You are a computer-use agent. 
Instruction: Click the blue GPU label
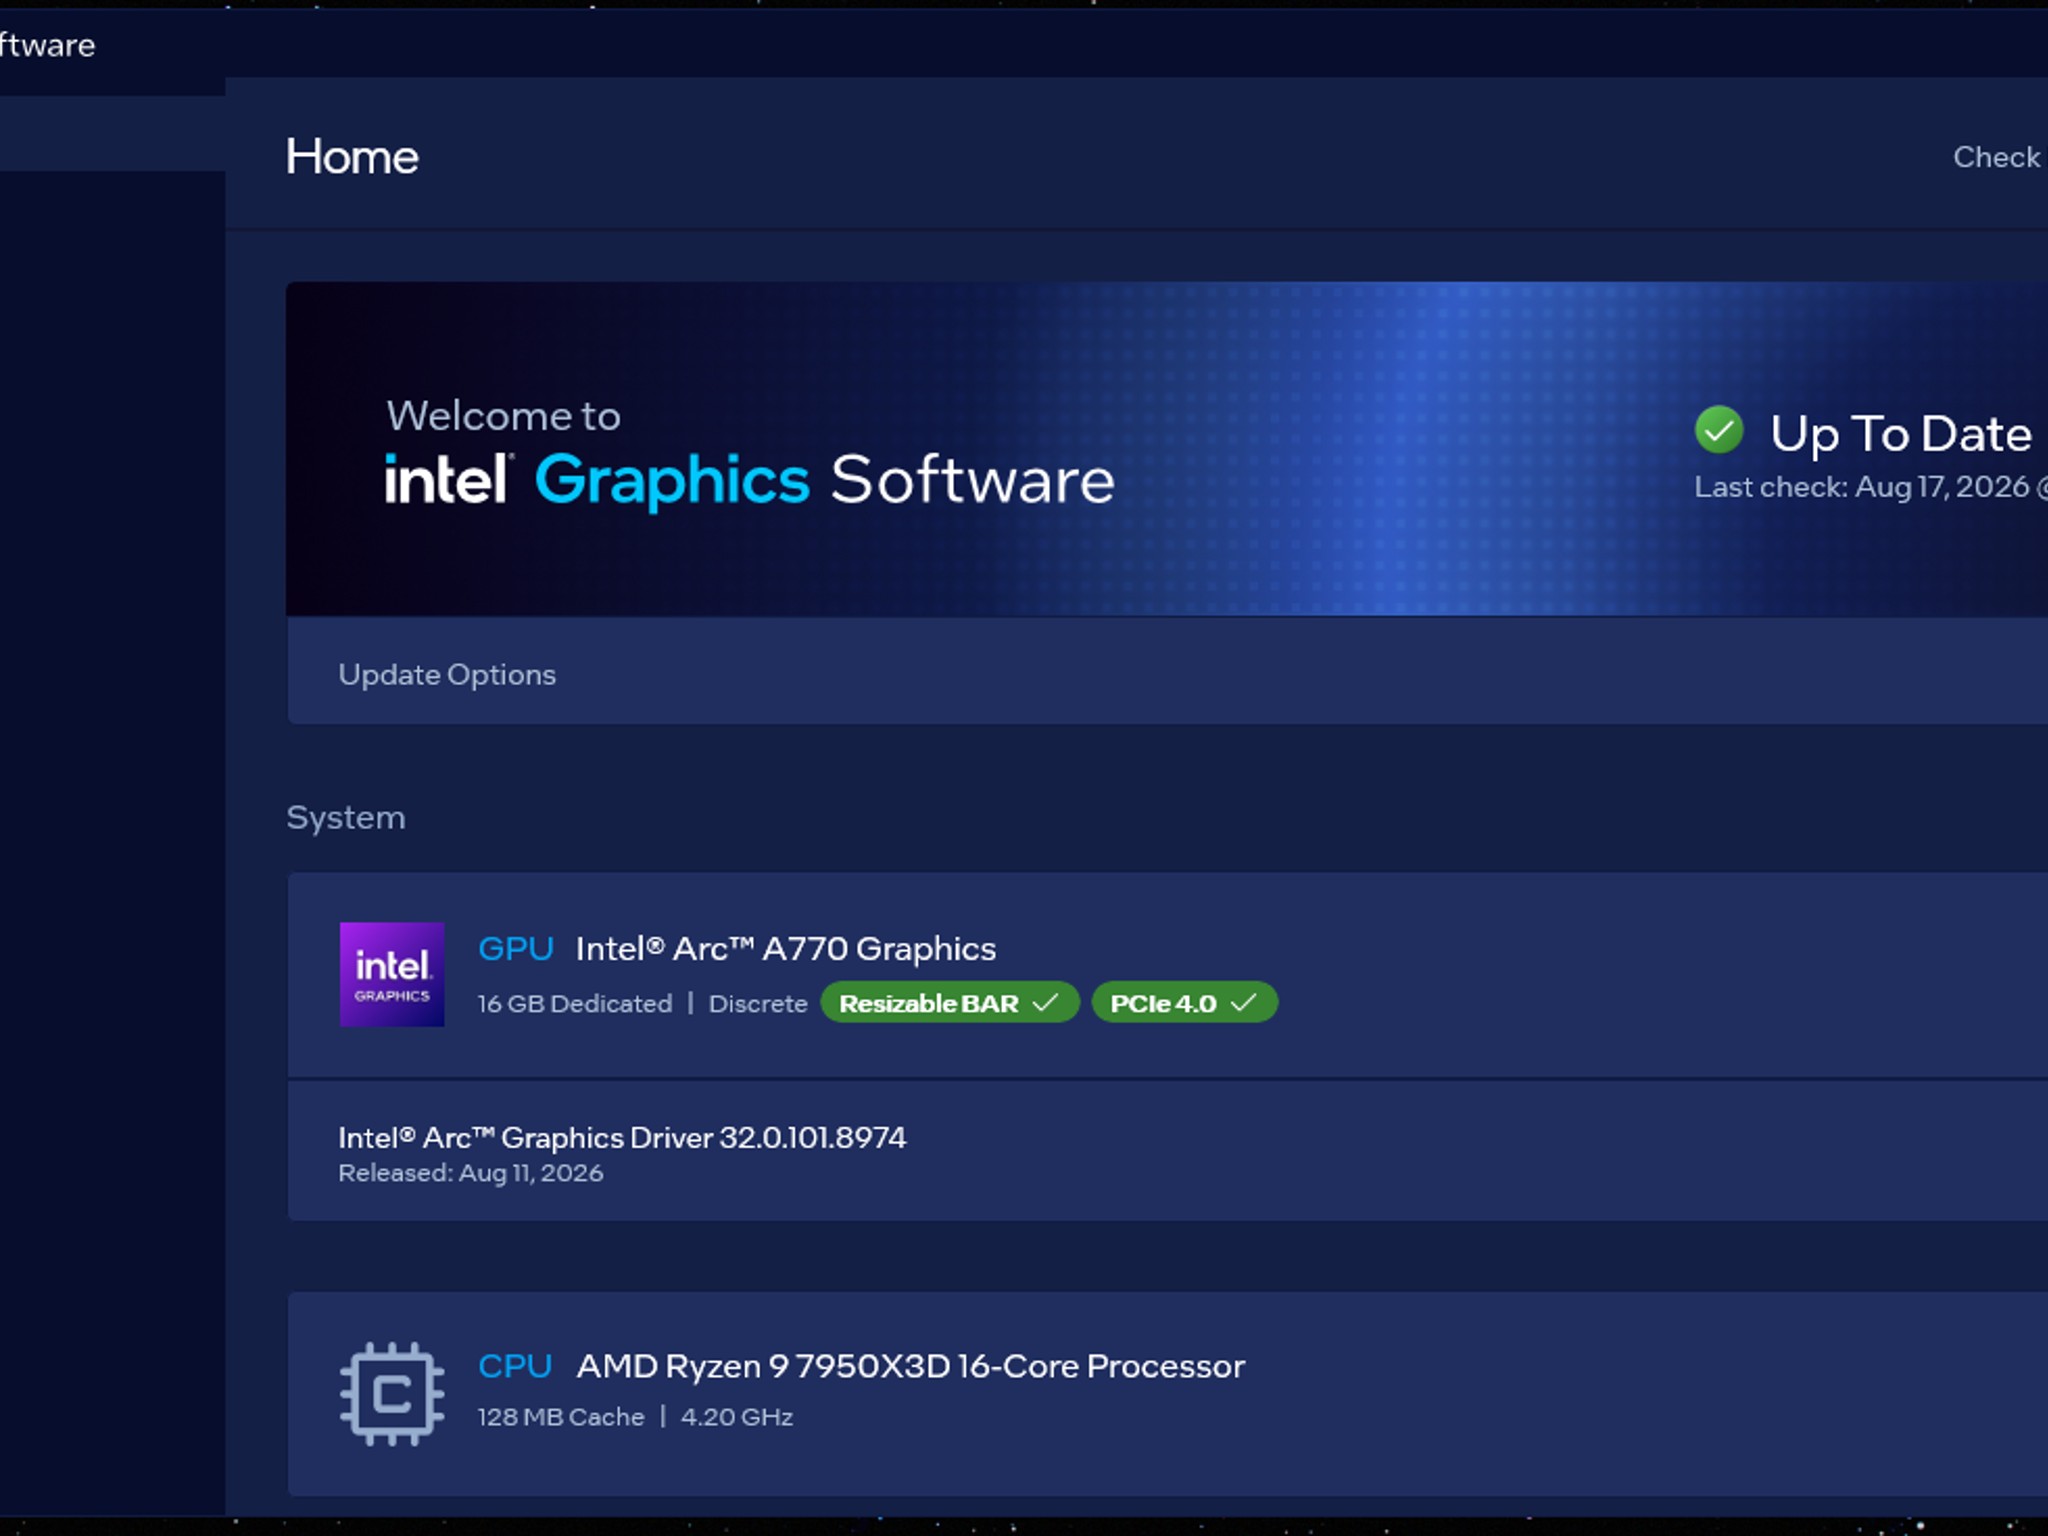[x=515, y=948]
